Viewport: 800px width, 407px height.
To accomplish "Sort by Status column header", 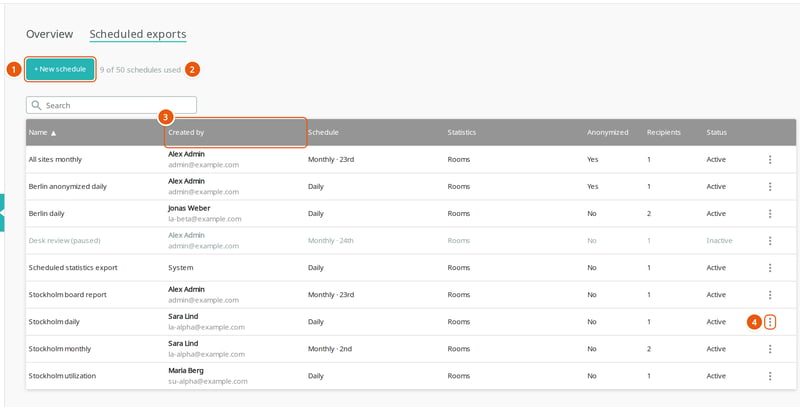I will click(x=717, y=133).
